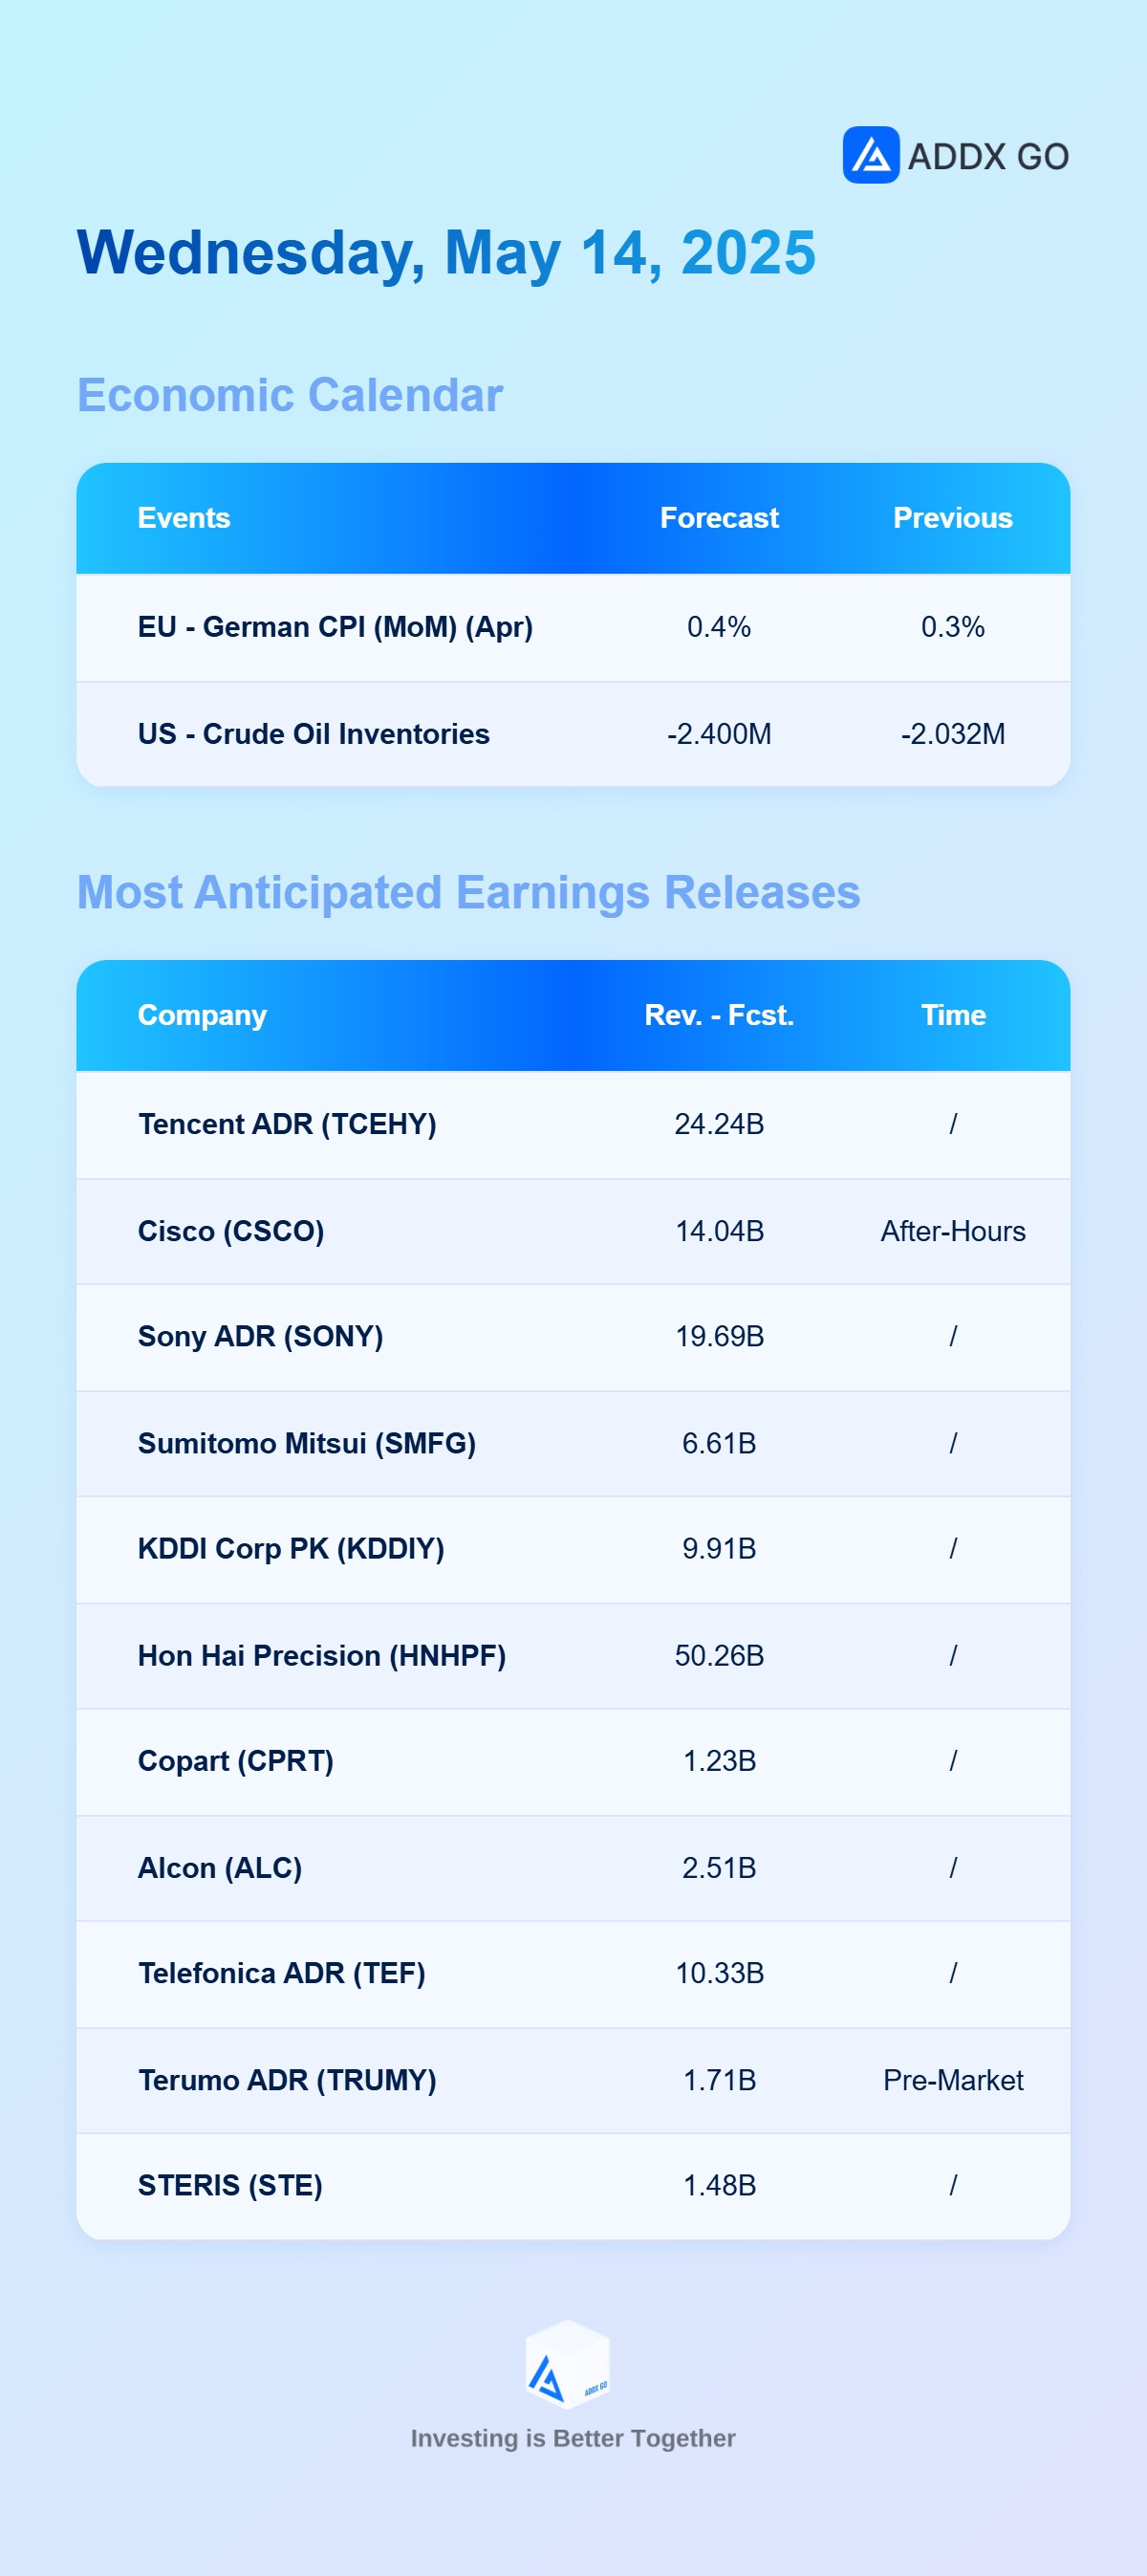Click the Time column header
Screen dimensions: 1147x2576
coord(953,1015)
